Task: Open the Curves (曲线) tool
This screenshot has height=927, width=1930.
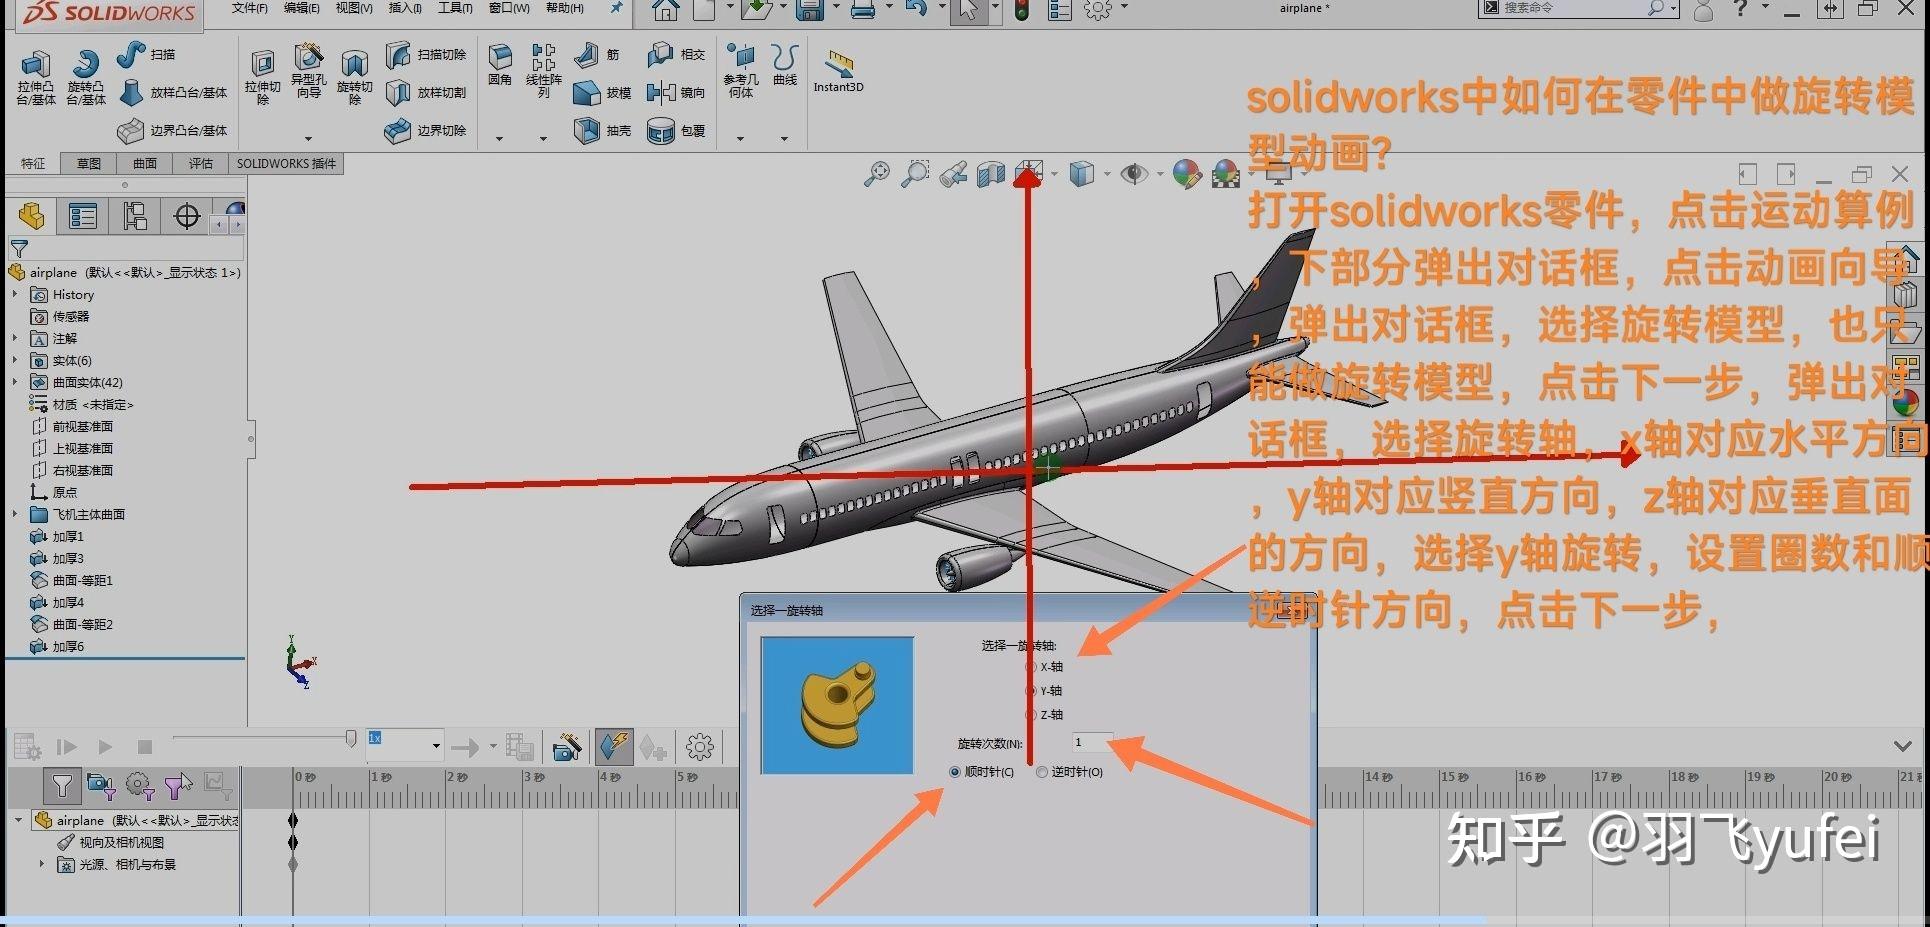Action: coord(785,64)
